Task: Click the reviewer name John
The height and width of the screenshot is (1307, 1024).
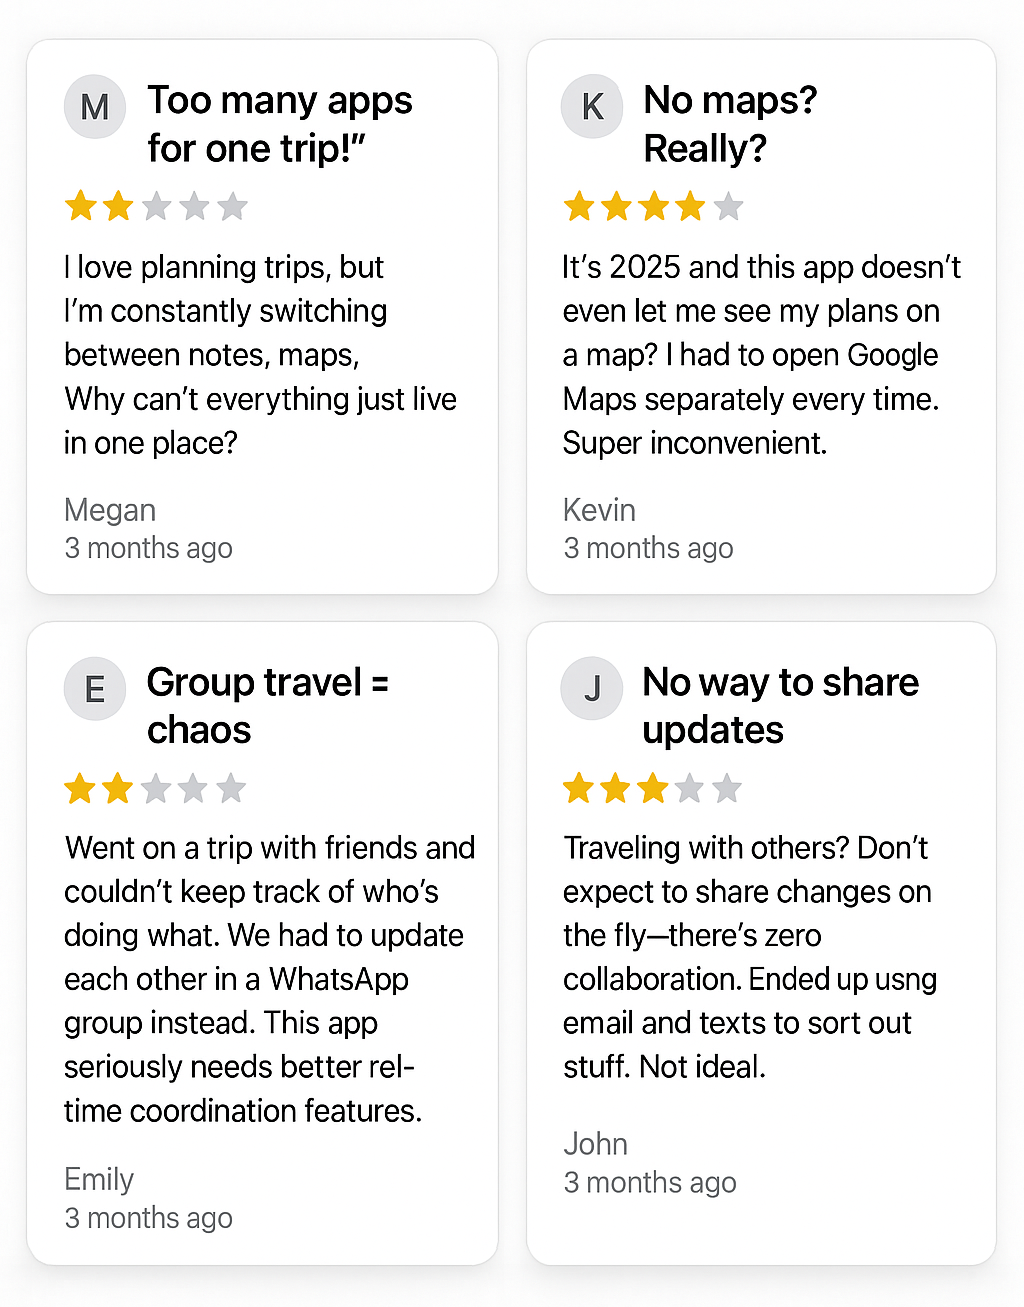Action: [x=595, y=1144]
